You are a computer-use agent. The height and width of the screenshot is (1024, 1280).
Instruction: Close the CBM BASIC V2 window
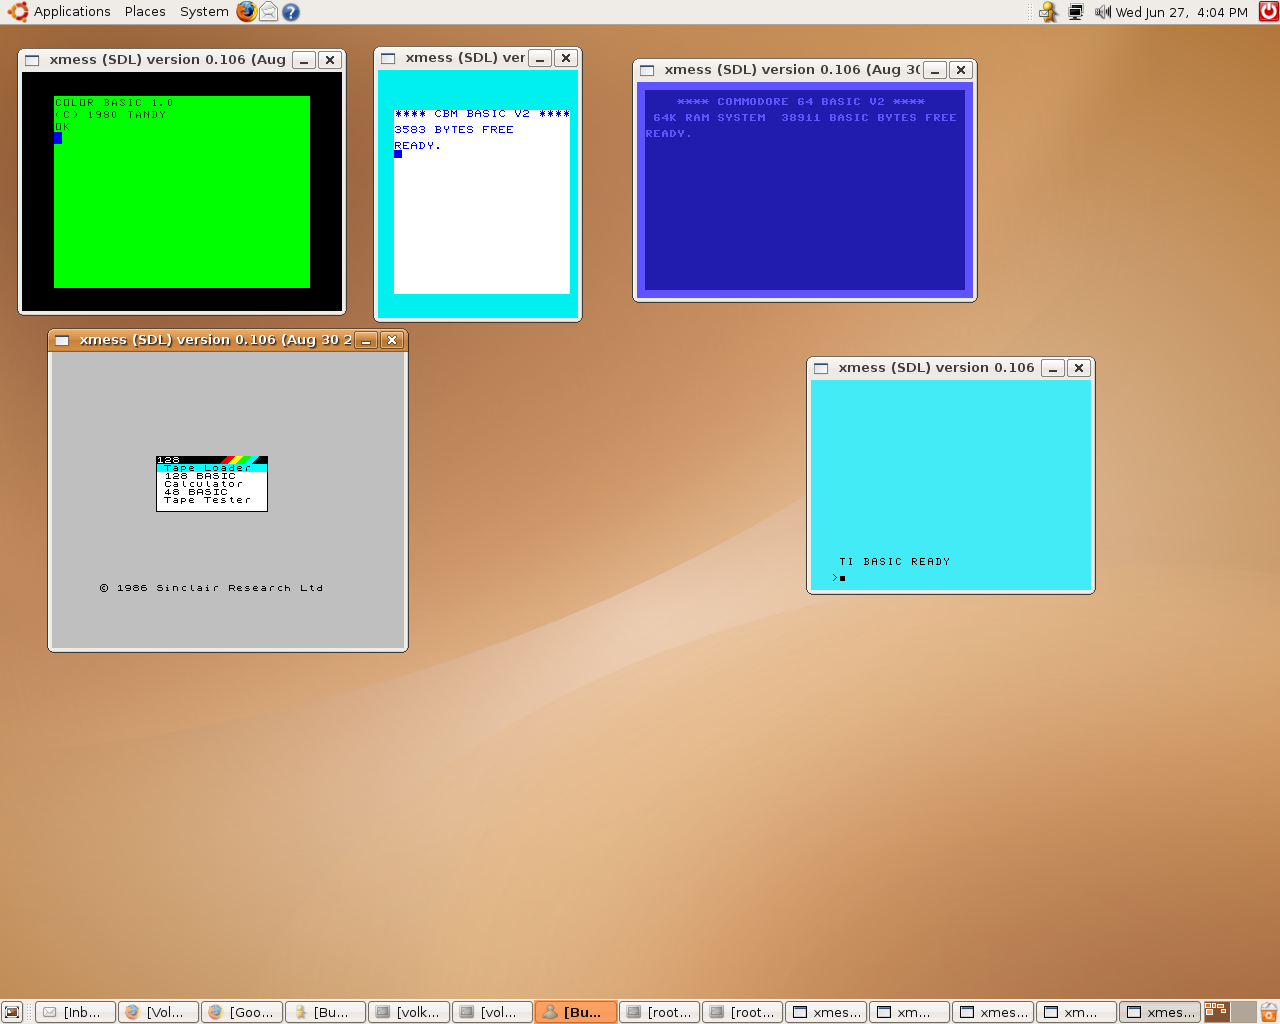pos(566,58)
